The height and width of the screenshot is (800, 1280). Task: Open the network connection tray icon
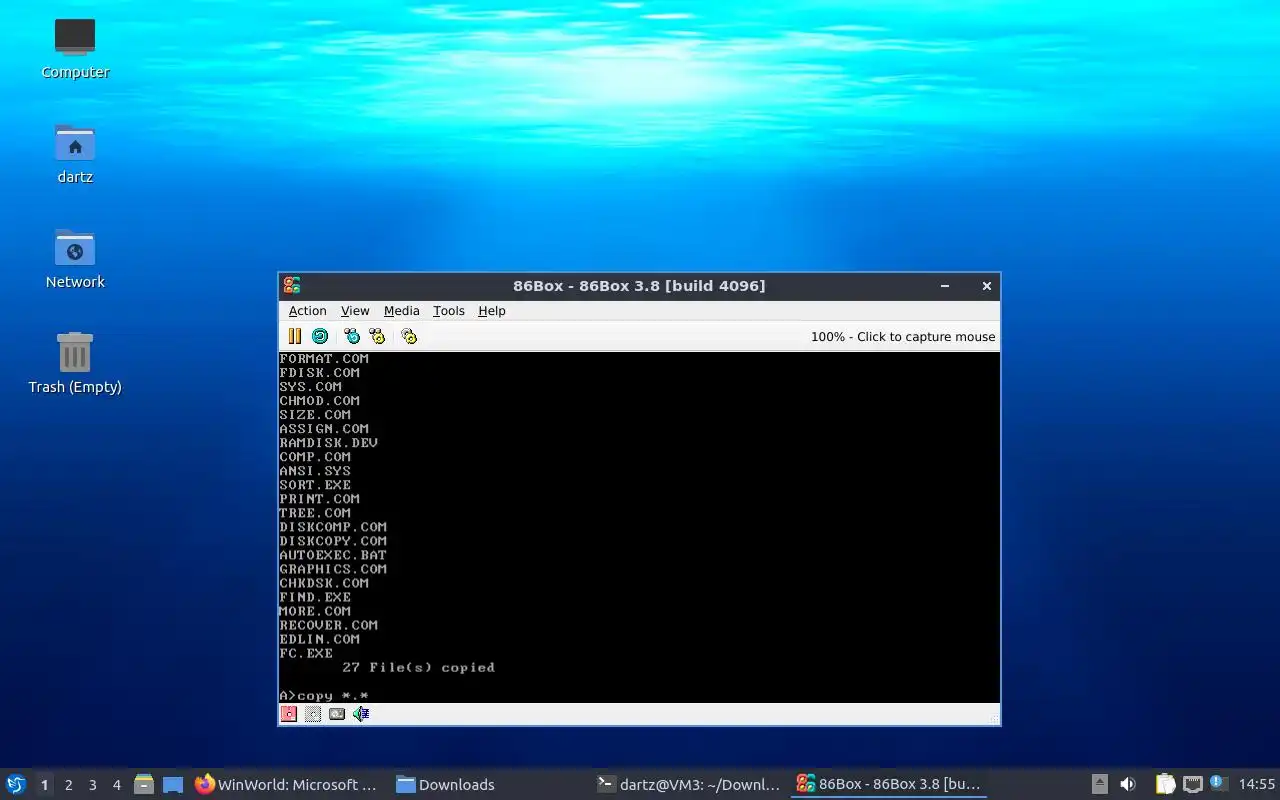(x=1192, y=784)
